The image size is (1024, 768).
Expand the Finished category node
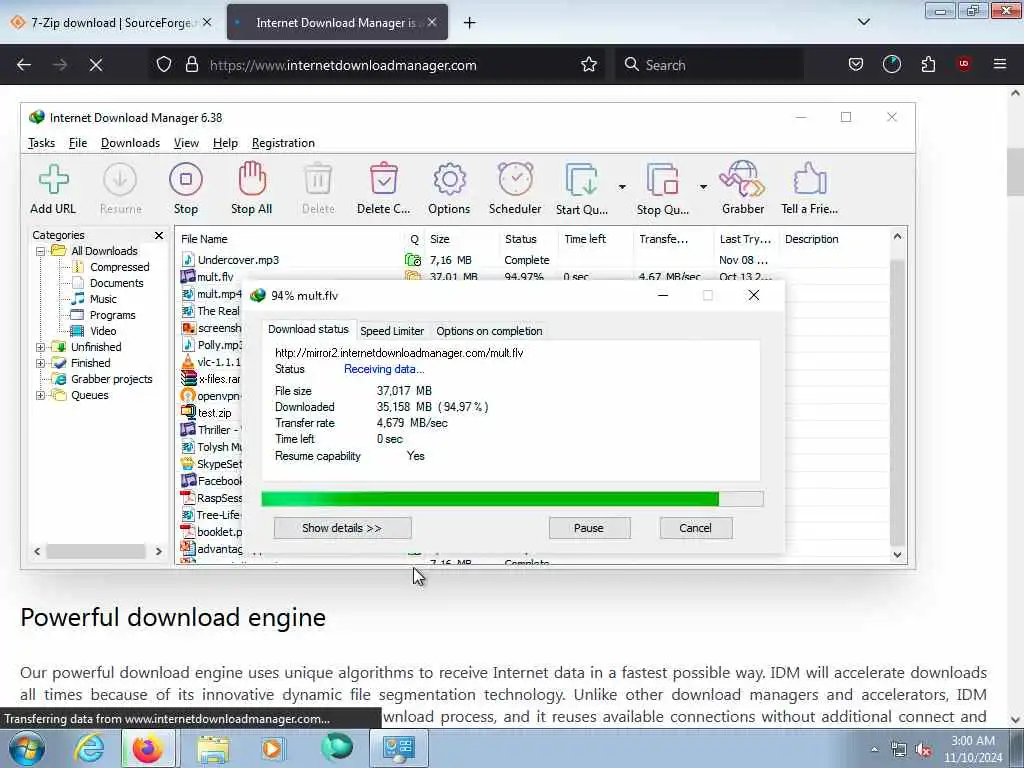click(40, 363)
